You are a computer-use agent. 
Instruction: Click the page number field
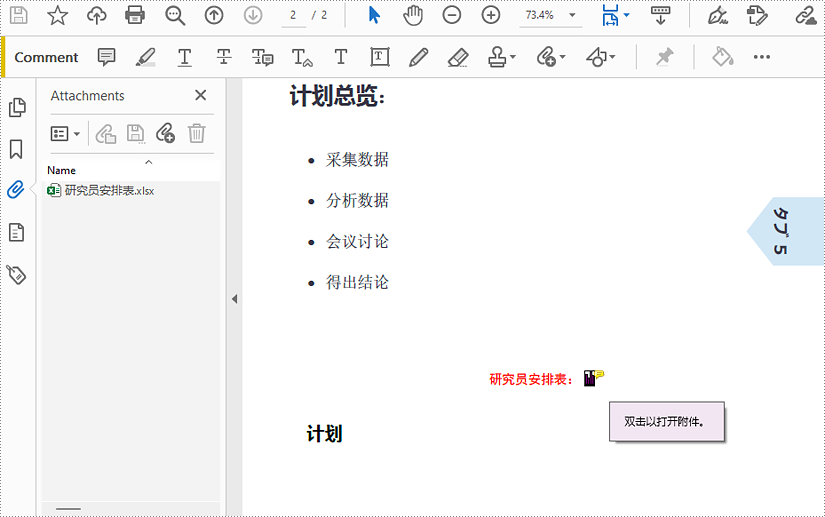(294, 15)
